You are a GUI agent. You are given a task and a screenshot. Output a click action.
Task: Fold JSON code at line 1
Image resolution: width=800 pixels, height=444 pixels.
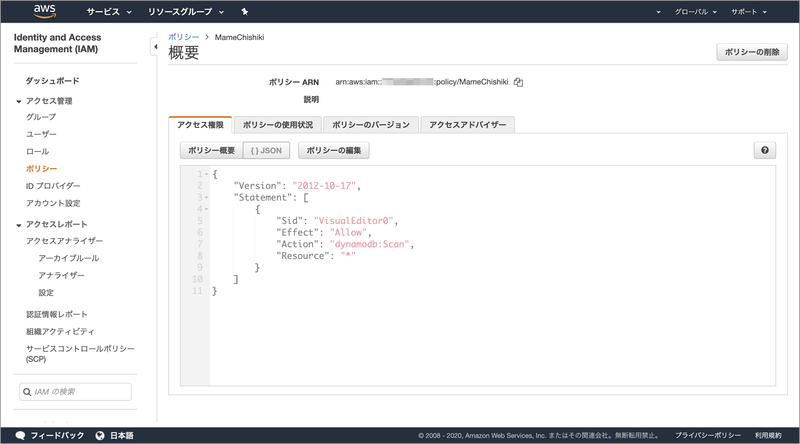(x=207, y=174)
